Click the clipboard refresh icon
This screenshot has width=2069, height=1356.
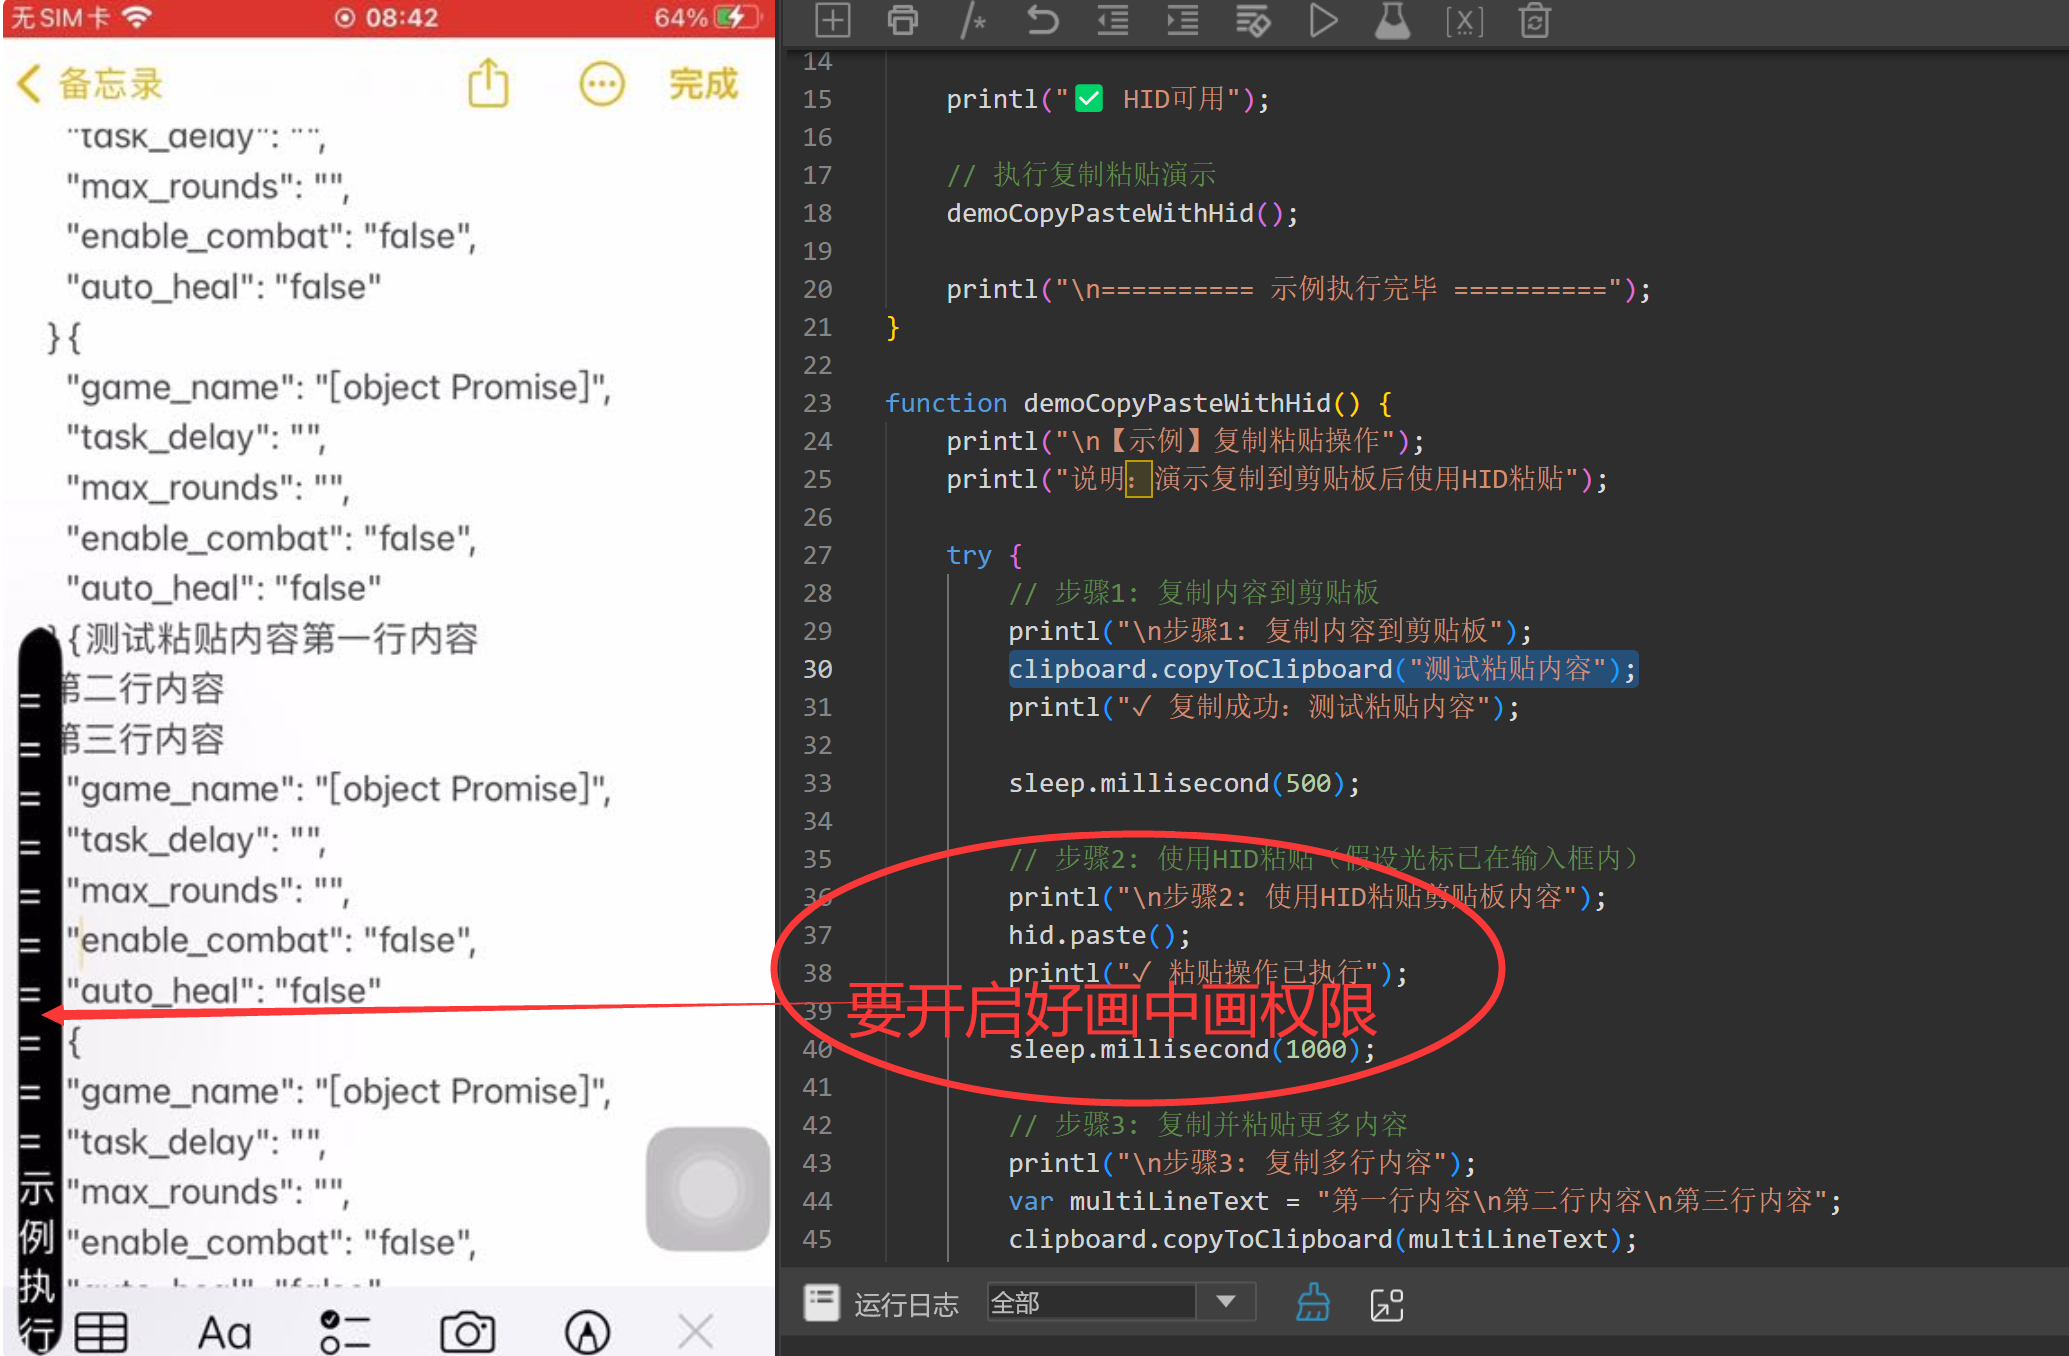tap(1534, 20)
